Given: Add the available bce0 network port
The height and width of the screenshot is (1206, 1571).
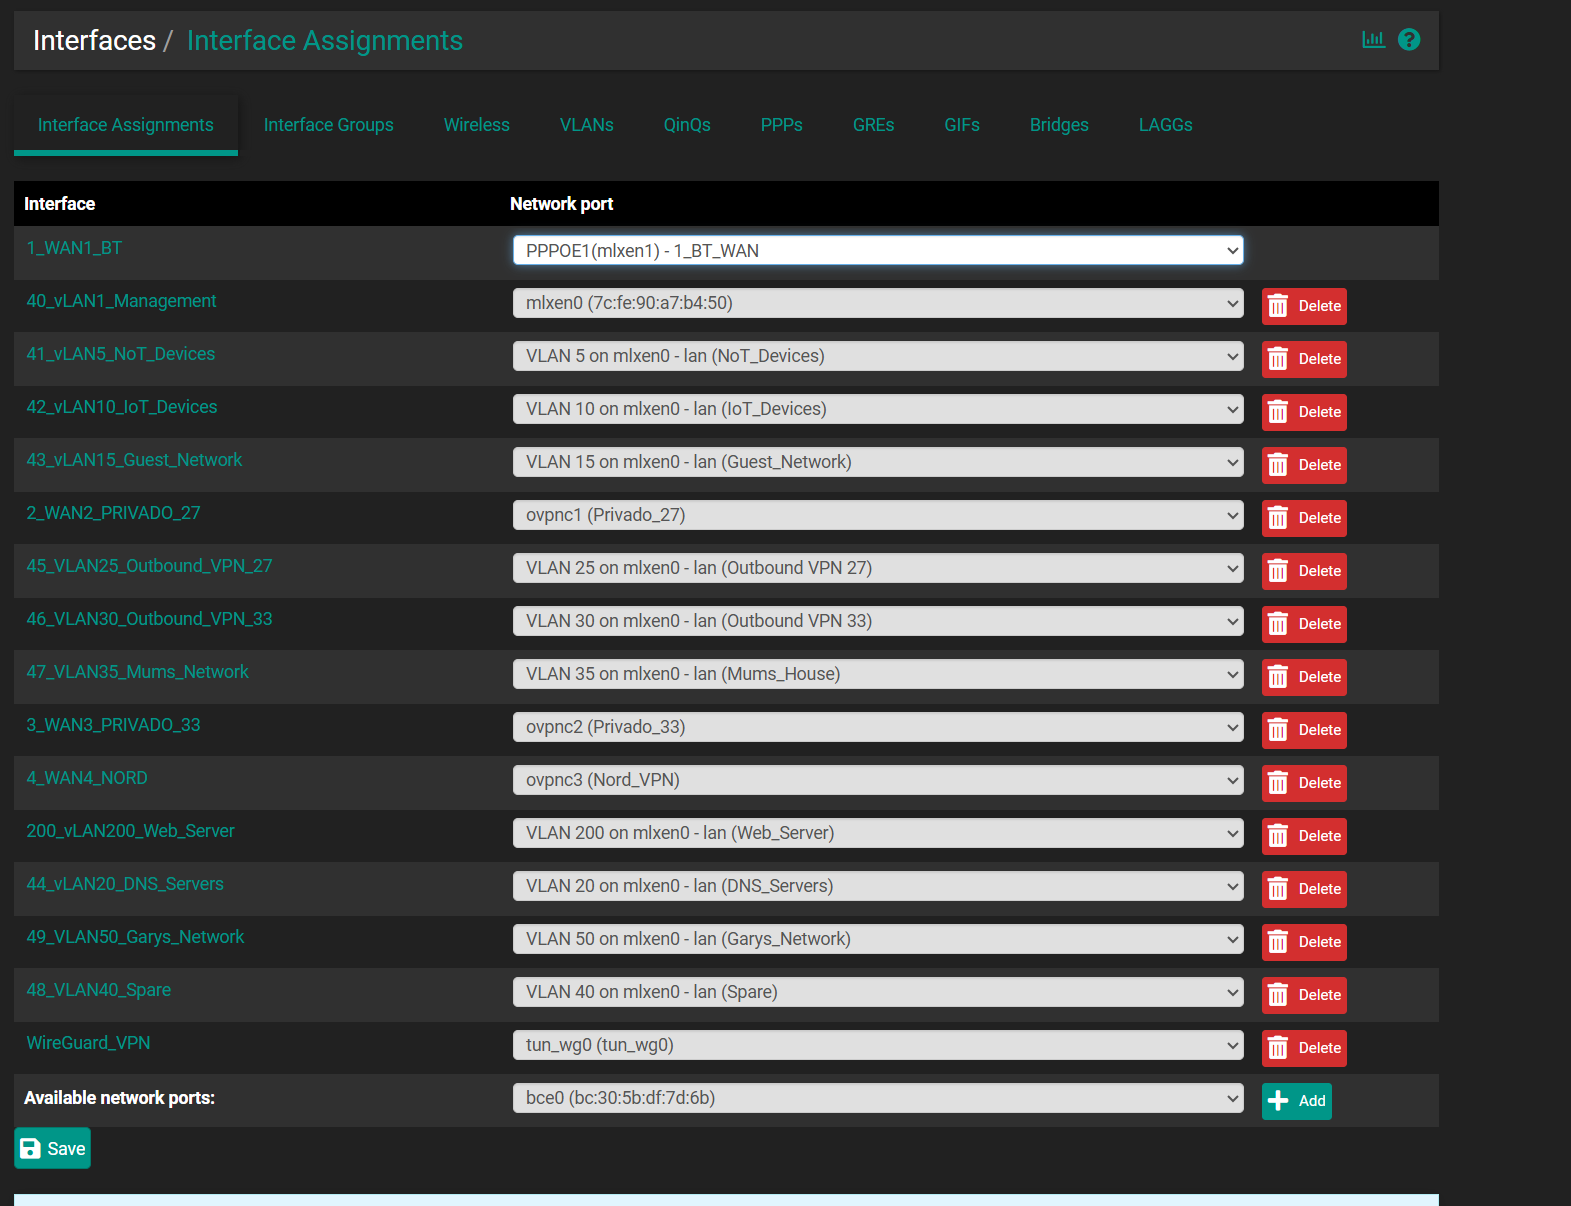Looking at the screenshot, I should coord(1296,1101).
